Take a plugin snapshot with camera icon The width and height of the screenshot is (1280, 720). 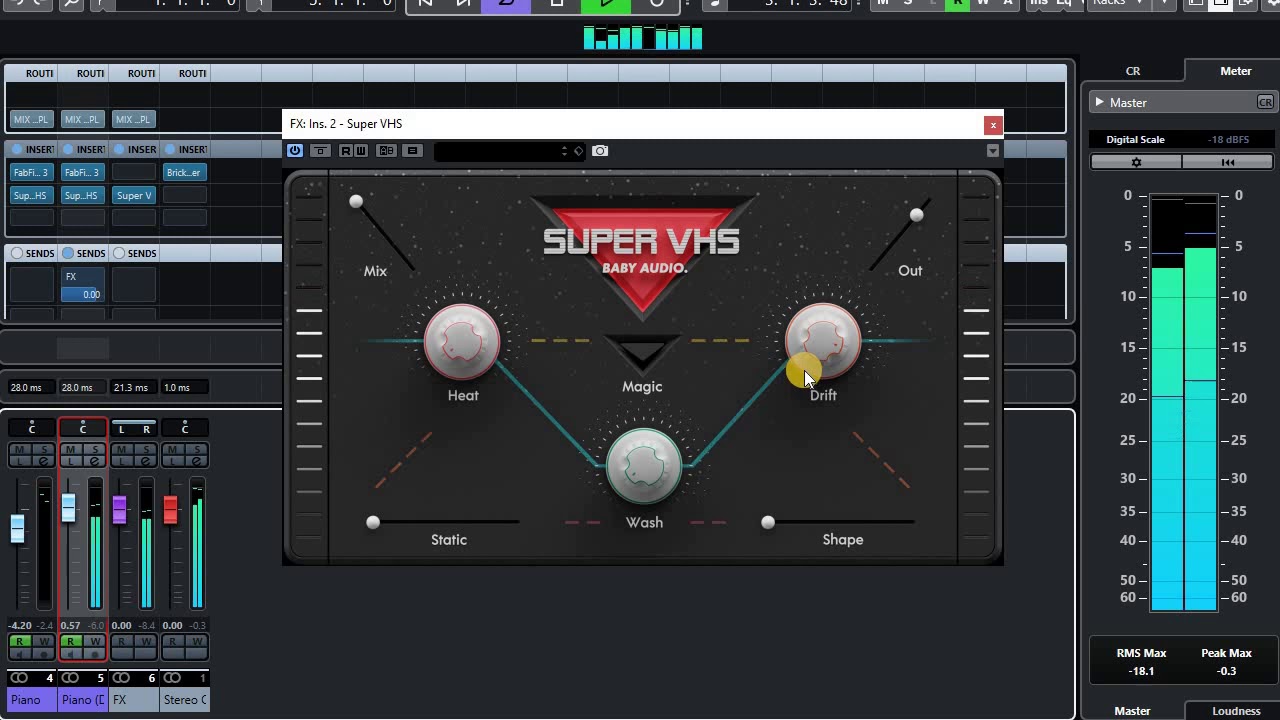click(600, 151)
